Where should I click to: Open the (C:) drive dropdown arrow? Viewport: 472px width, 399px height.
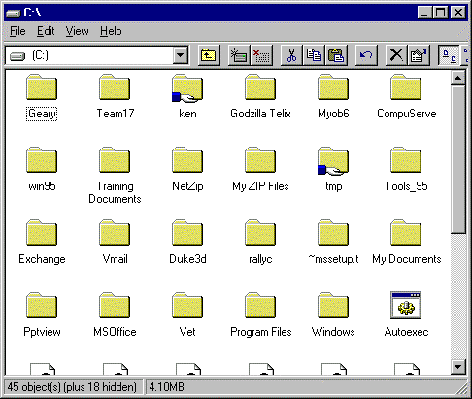point(180,55)
